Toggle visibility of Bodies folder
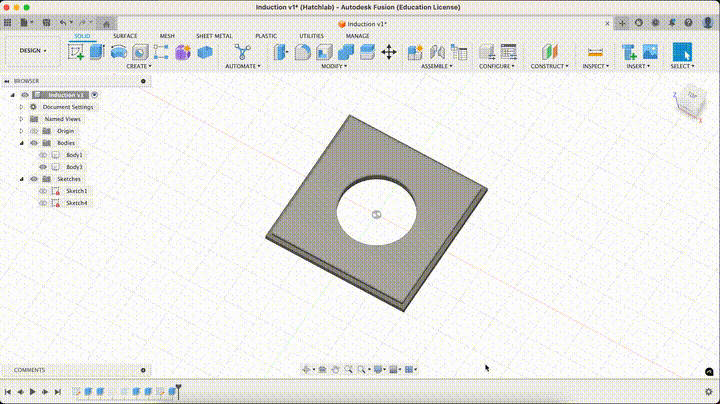Image resolution: width=720 pixels, height=404 pixels. pos(34,143)
